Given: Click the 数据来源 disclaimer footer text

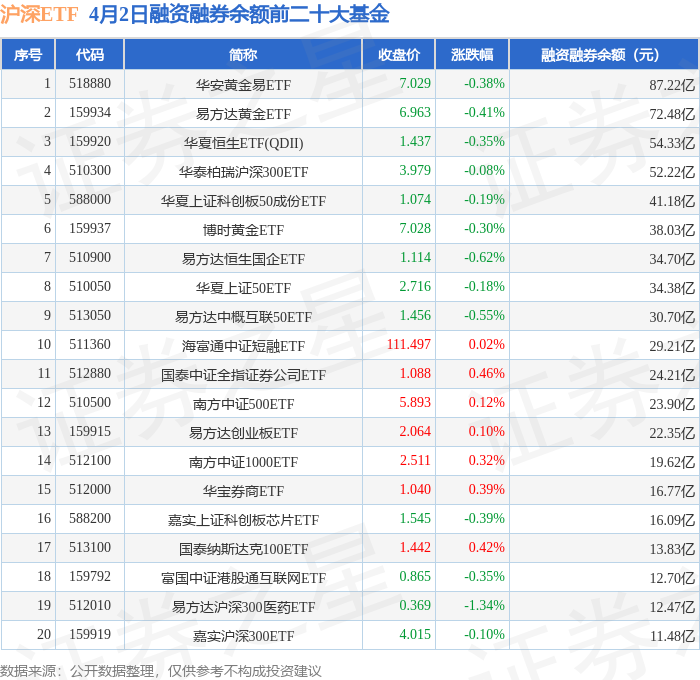Looking at the screenshot, I should coord(161,671).
